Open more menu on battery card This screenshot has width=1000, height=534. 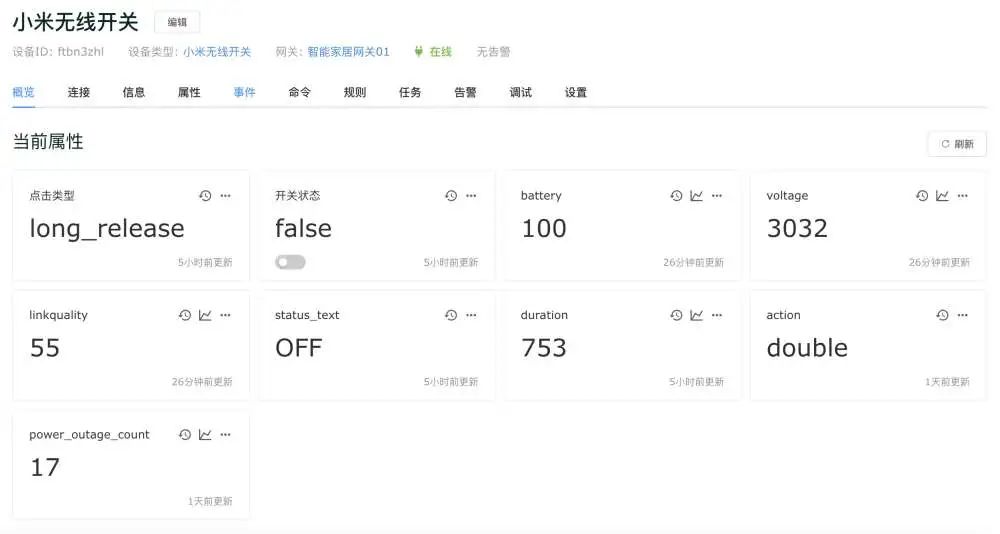717,196
